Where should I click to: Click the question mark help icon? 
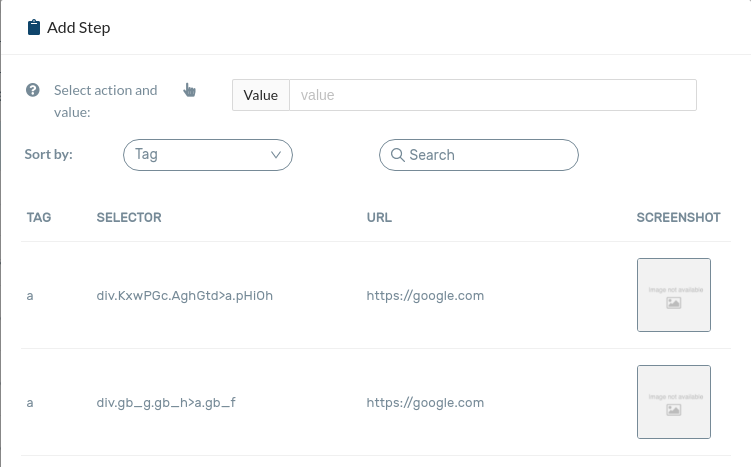[33, 90]
